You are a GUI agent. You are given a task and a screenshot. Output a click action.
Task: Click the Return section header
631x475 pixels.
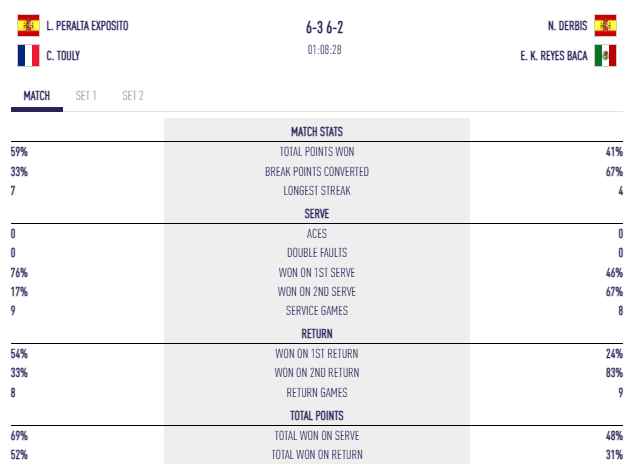[x=316, y=334]
